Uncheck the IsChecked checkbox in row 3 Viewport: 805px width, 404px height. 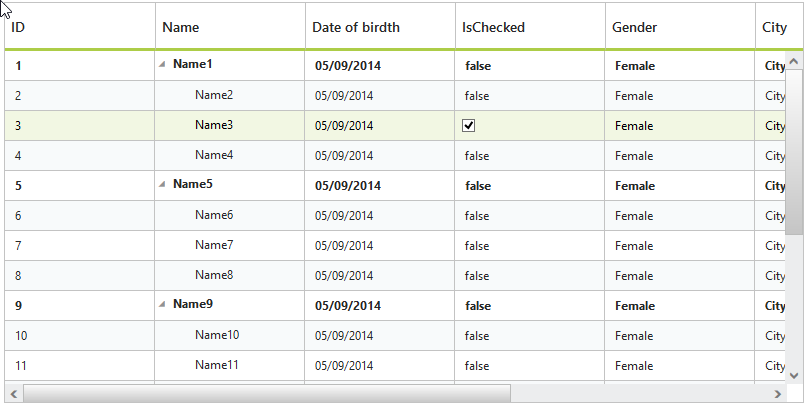469,126
